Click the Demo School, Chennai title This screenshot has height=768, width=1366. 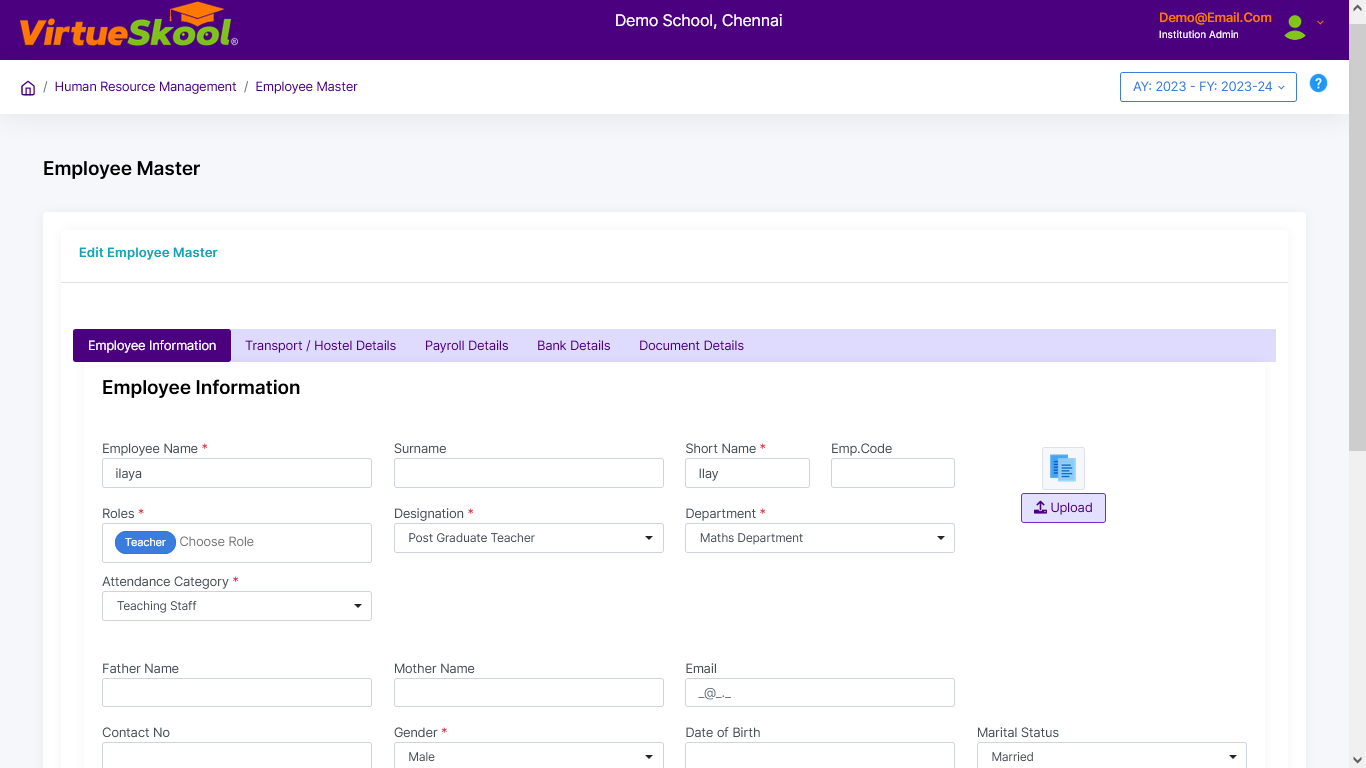click(699, 20)
